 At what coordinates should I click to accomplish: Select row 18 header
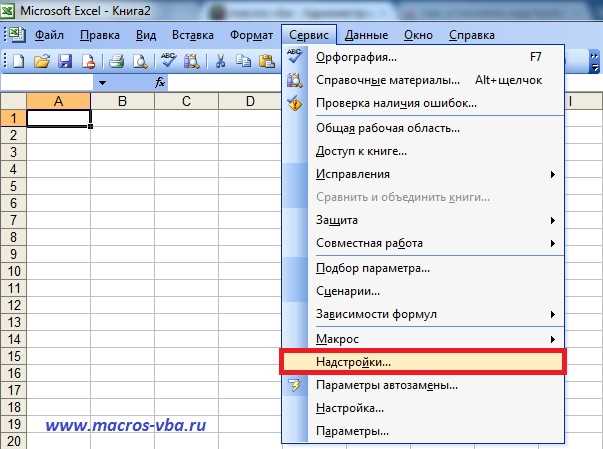pos(13,407)
